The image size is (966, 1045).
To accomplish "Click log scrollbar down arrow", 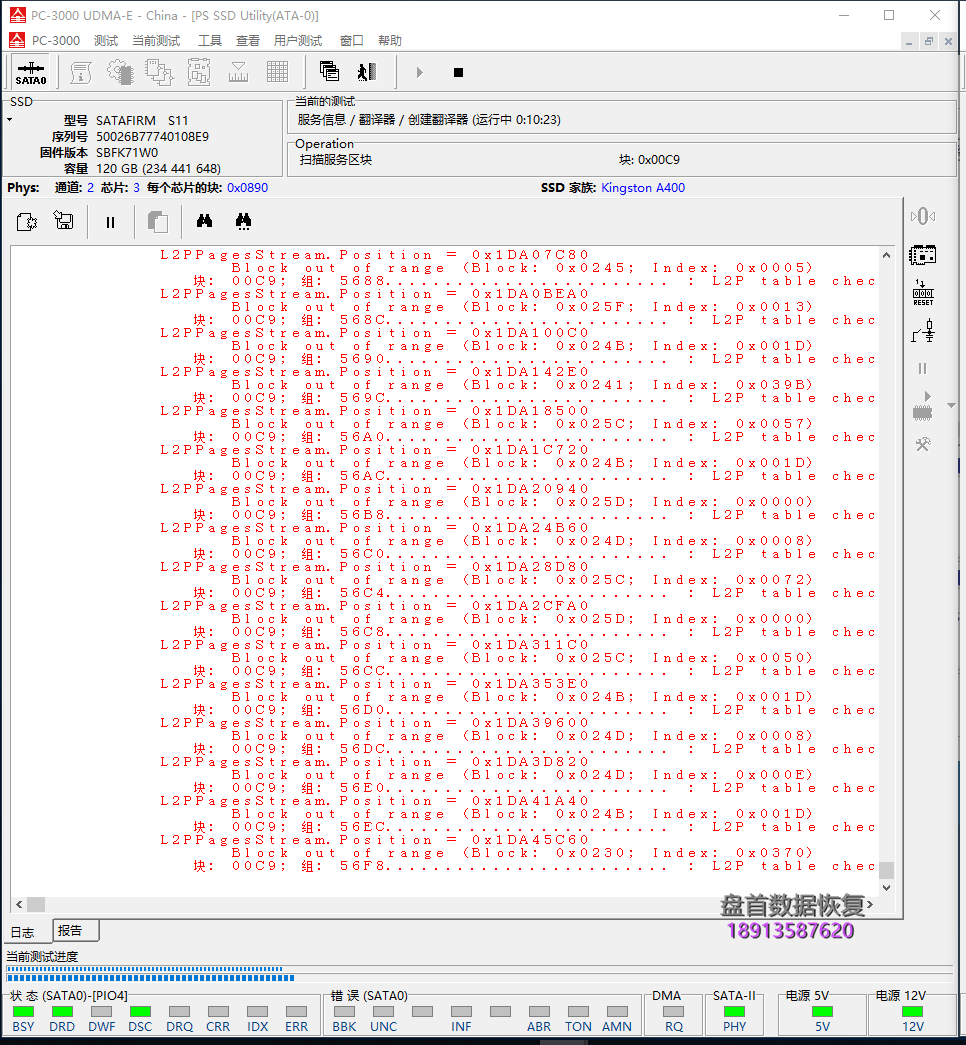I will [886, 887].
